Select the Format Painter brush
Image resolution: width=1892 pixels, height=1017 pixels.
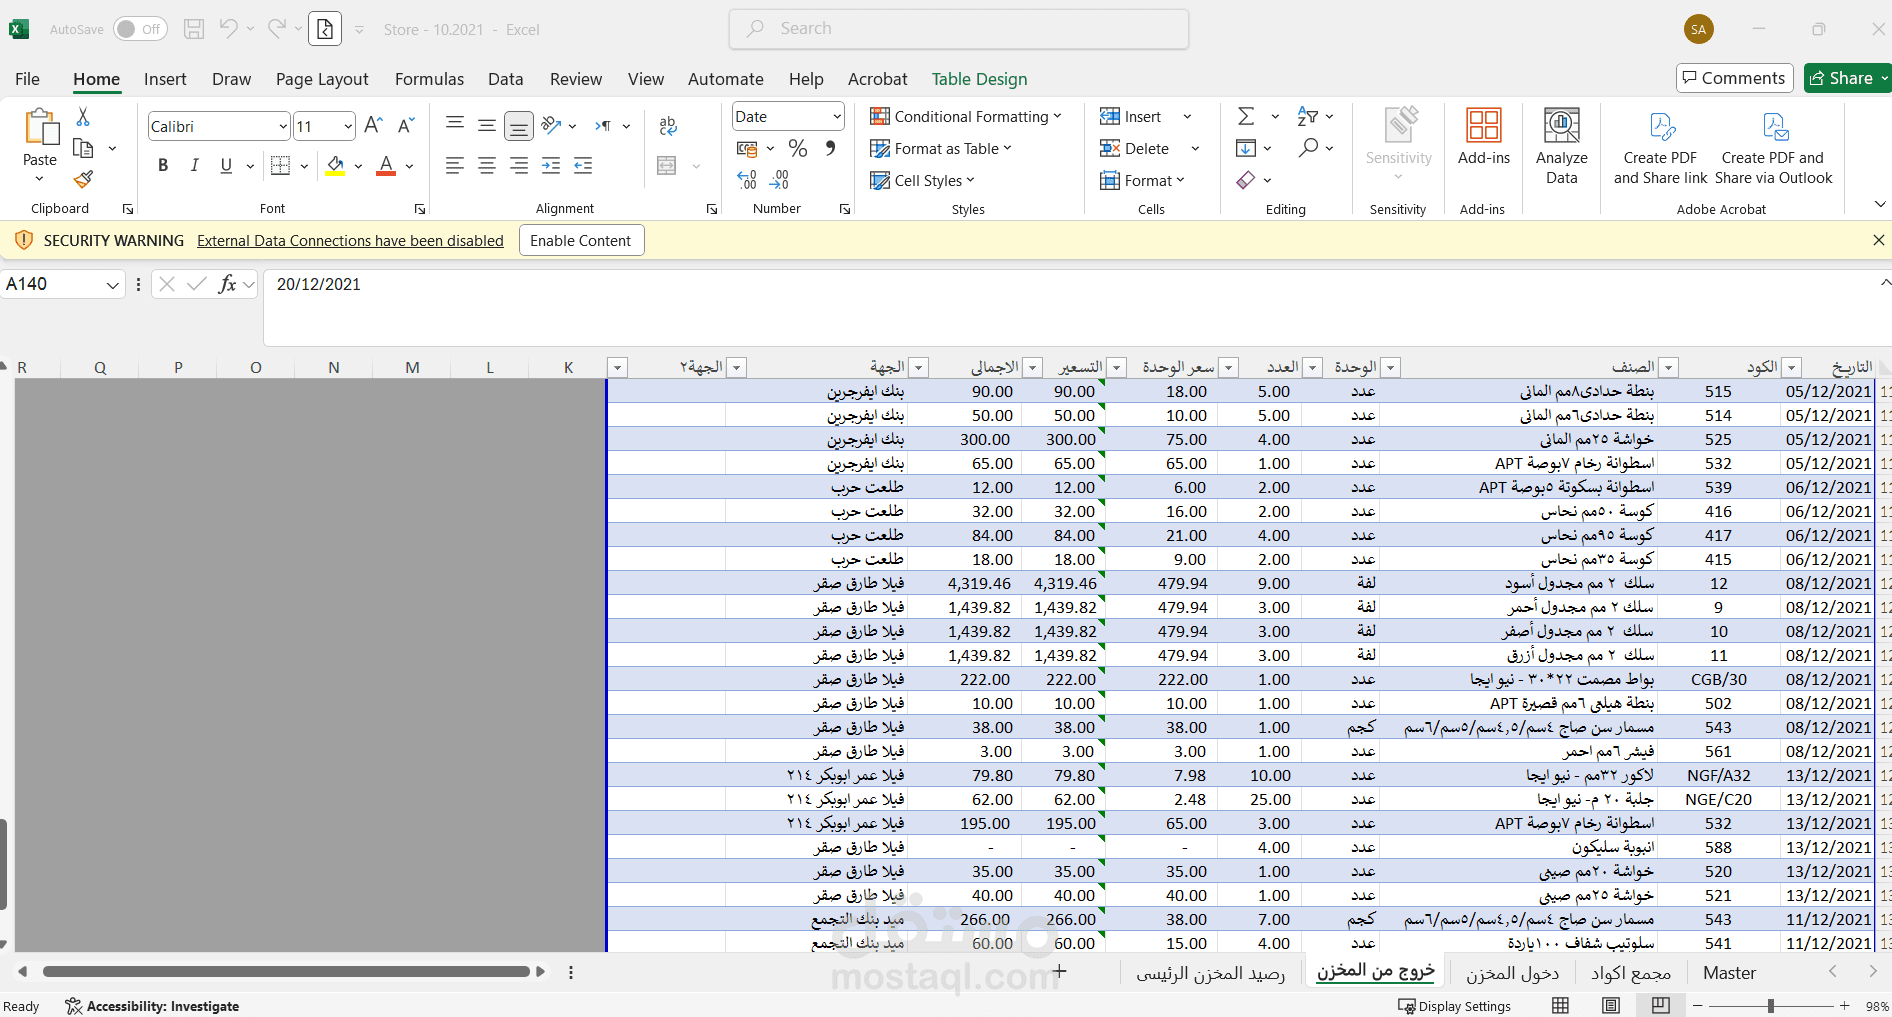84,179
